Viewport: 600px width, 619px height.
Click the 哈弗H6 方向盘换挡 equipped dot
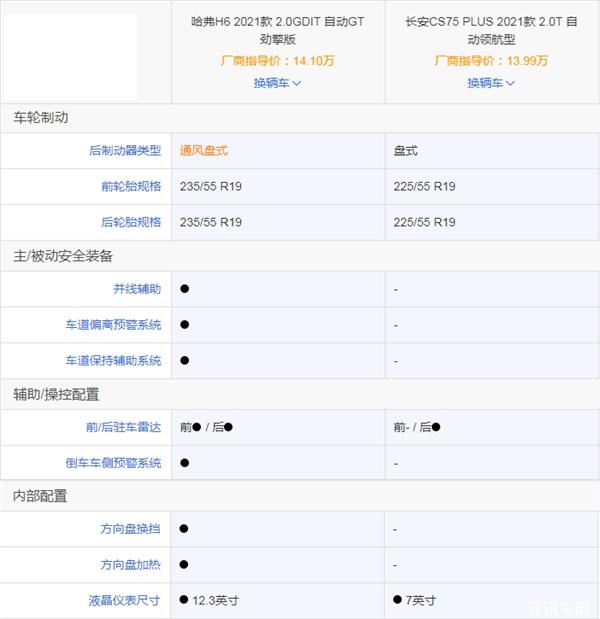tap(185, 529)
